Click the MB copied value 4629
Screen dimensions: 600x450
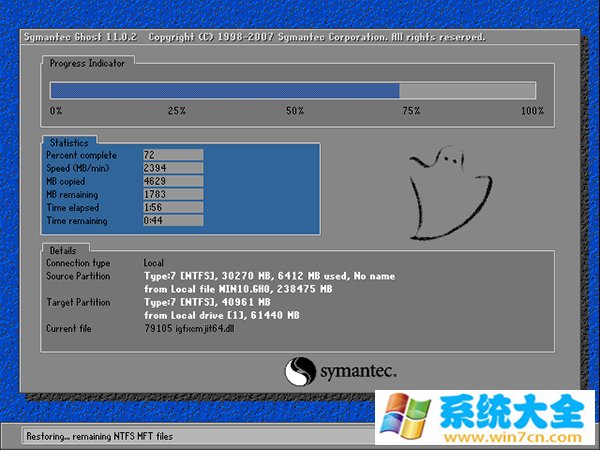tap(173, 181)
